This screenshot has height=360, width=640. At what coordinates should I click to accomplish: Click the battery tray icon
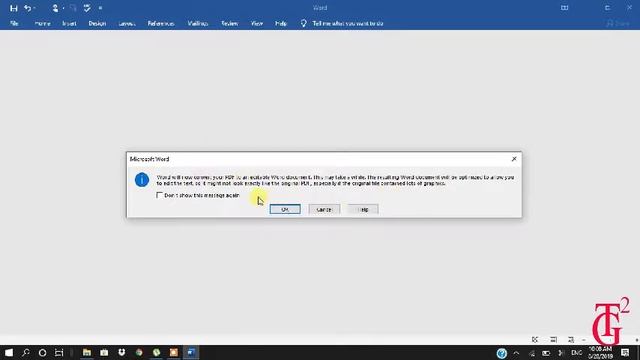pyautogui.click(x=546, y=353)
